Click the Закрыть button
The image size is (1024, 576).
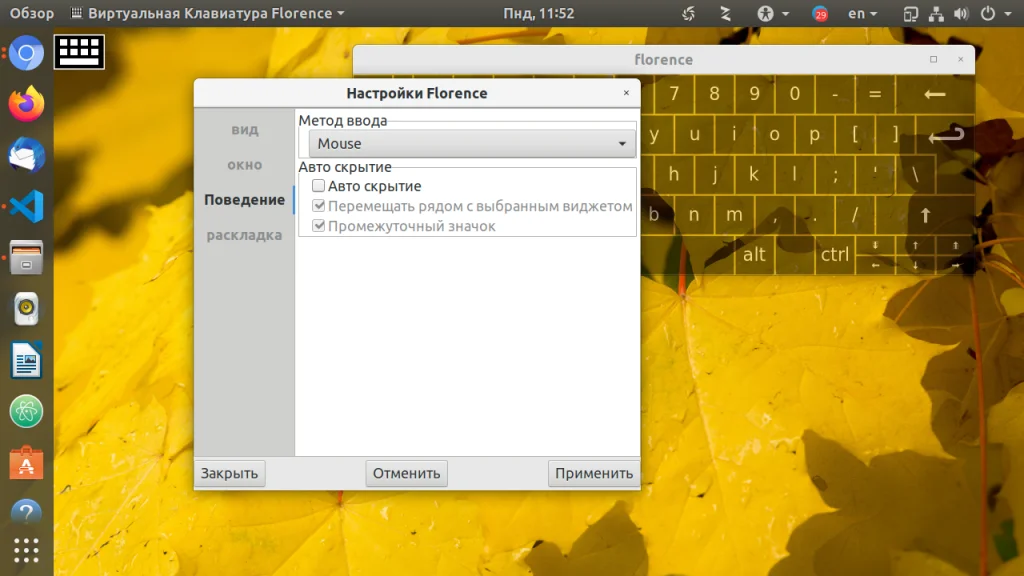pyautogui.click(x=229, y=473)
